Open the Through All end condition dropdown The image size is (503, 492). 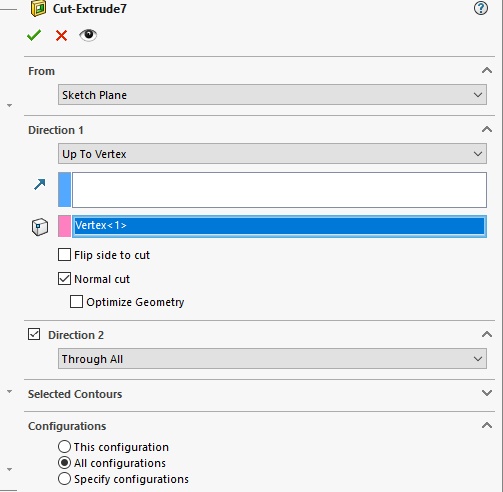[x=272, y=359]
